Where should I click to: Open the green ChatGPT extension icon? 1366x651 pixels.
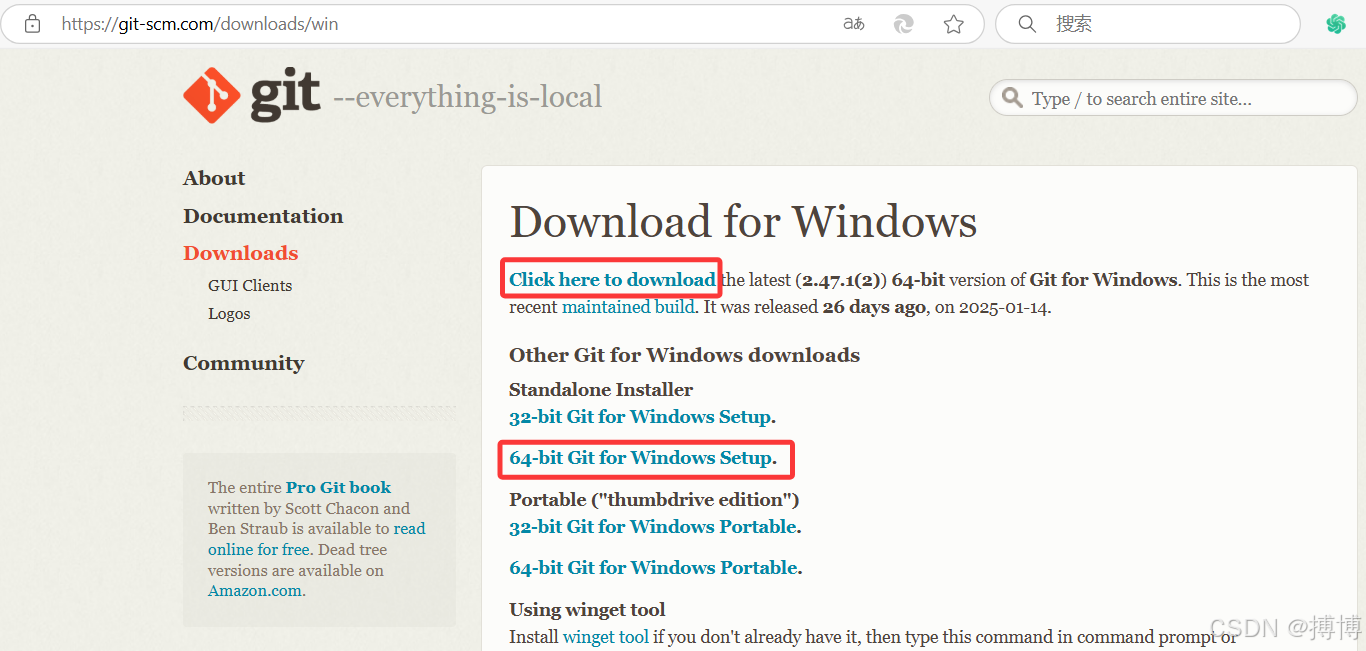(1336, 24)
